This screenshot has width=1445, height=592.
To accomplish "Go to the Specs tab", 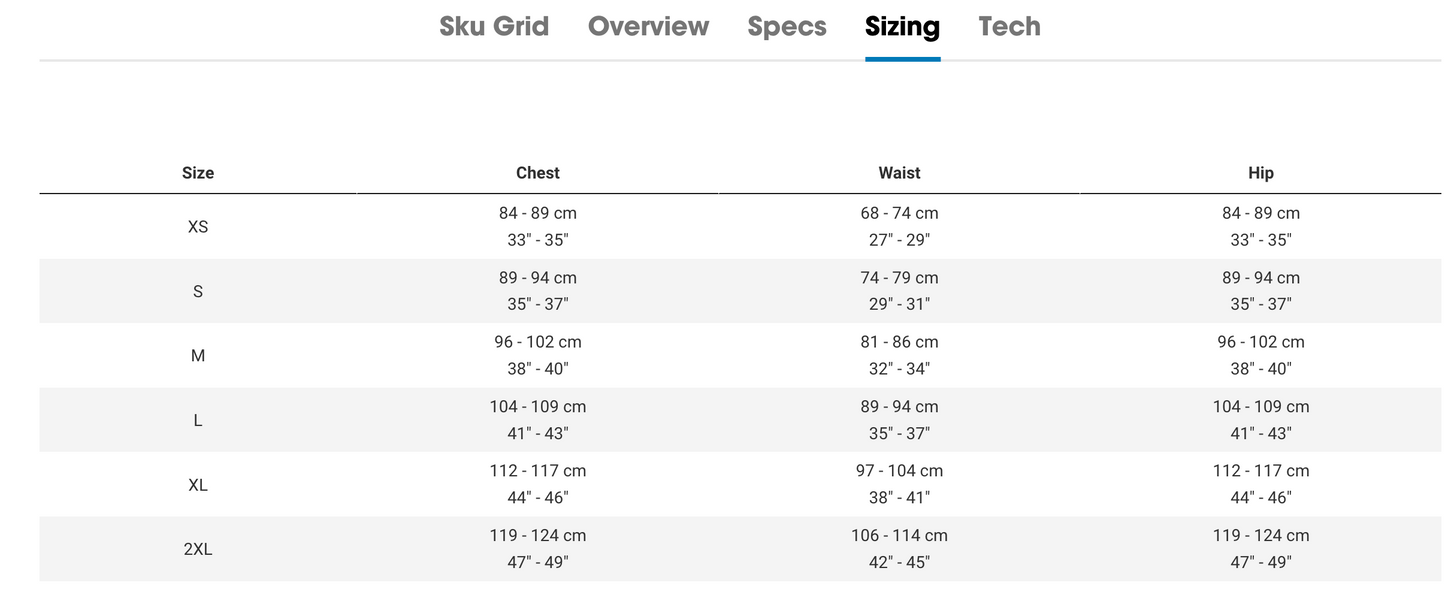I will [x=787, y=26].
